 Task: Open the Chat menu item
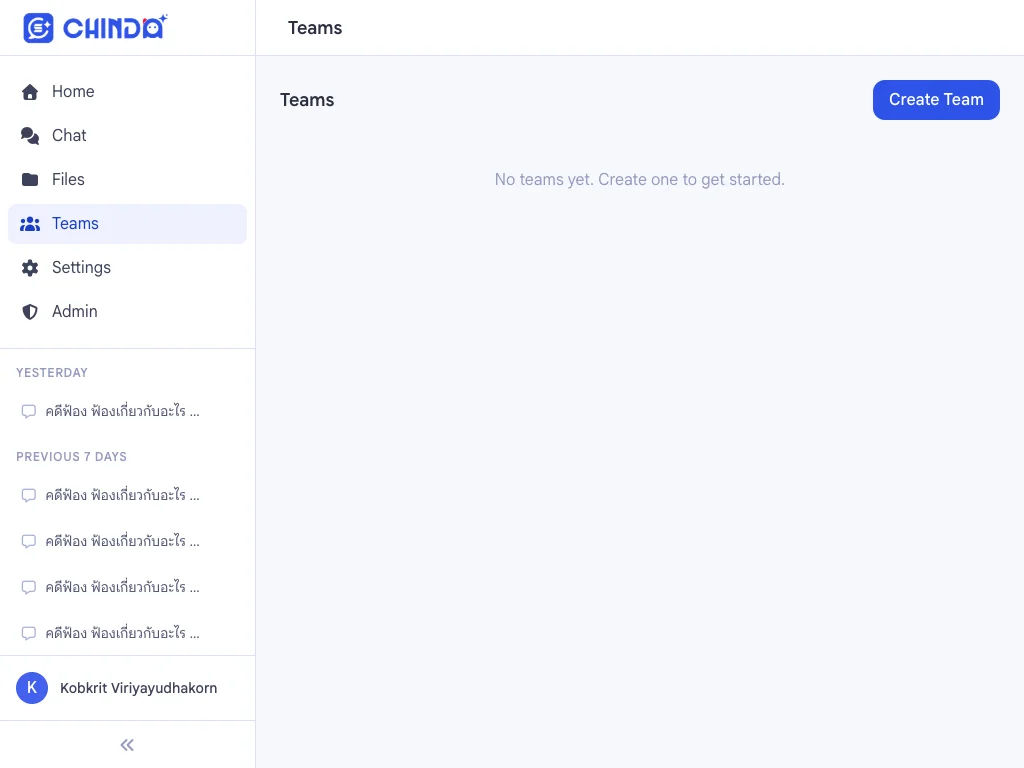[127, 136]
